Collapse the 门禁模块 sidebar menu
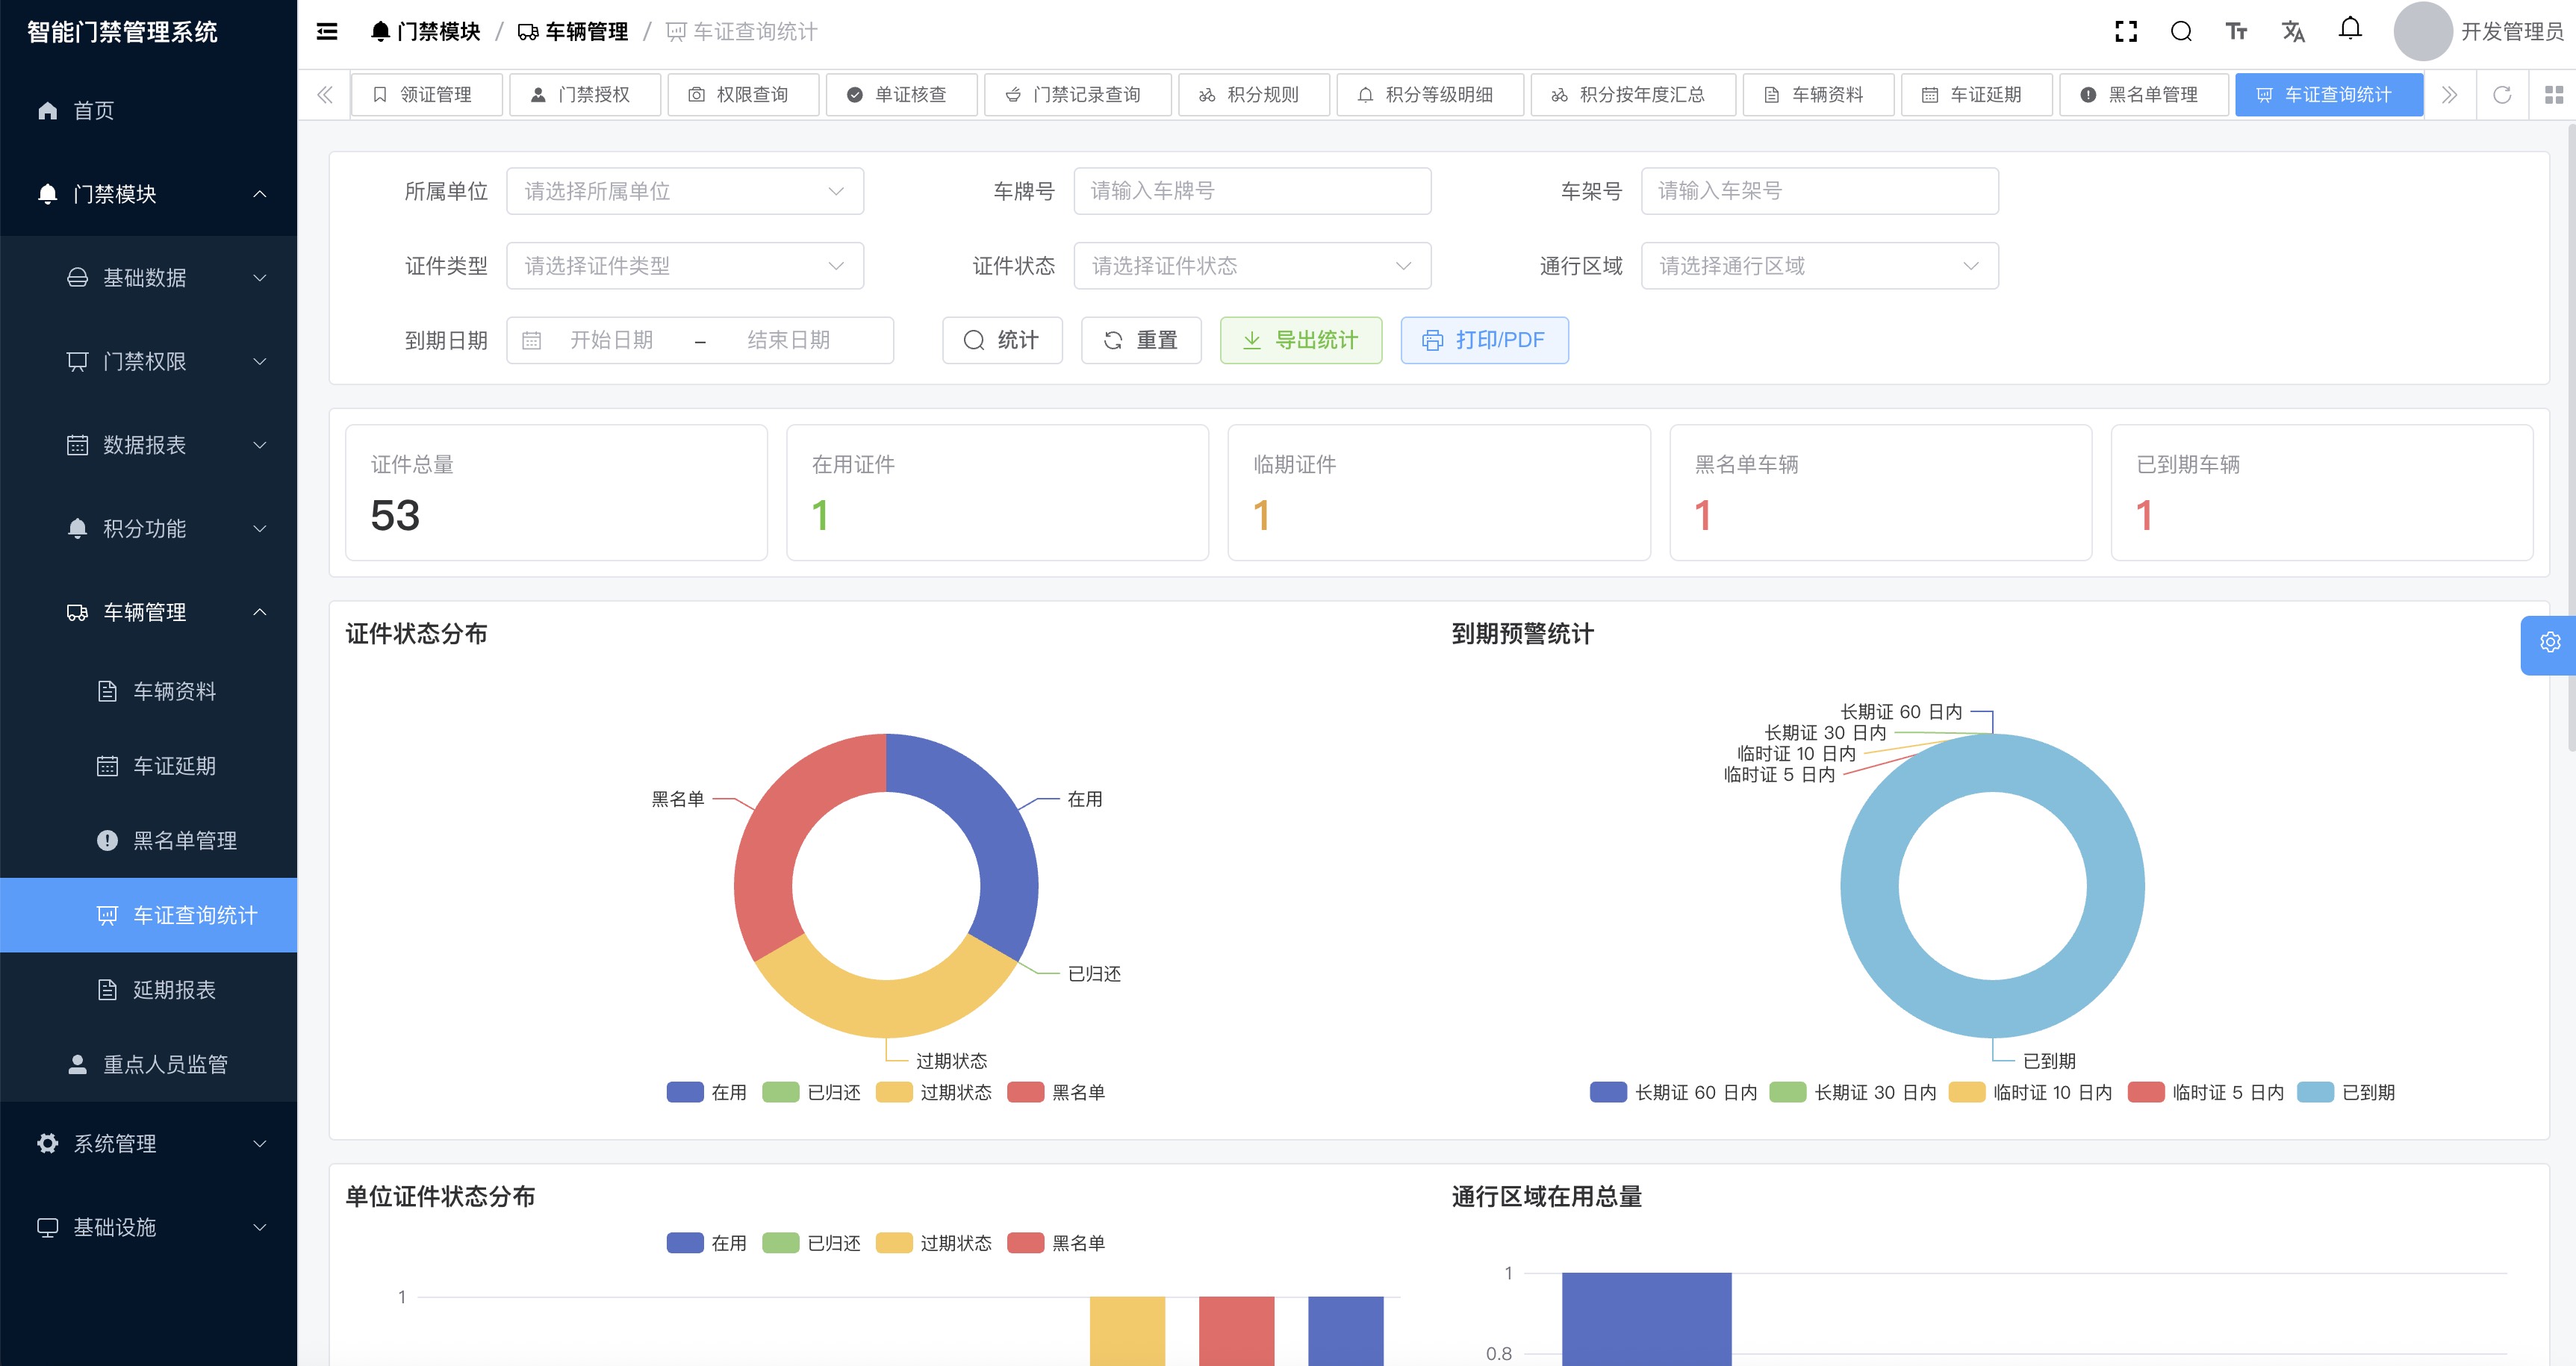 [148, 194]
